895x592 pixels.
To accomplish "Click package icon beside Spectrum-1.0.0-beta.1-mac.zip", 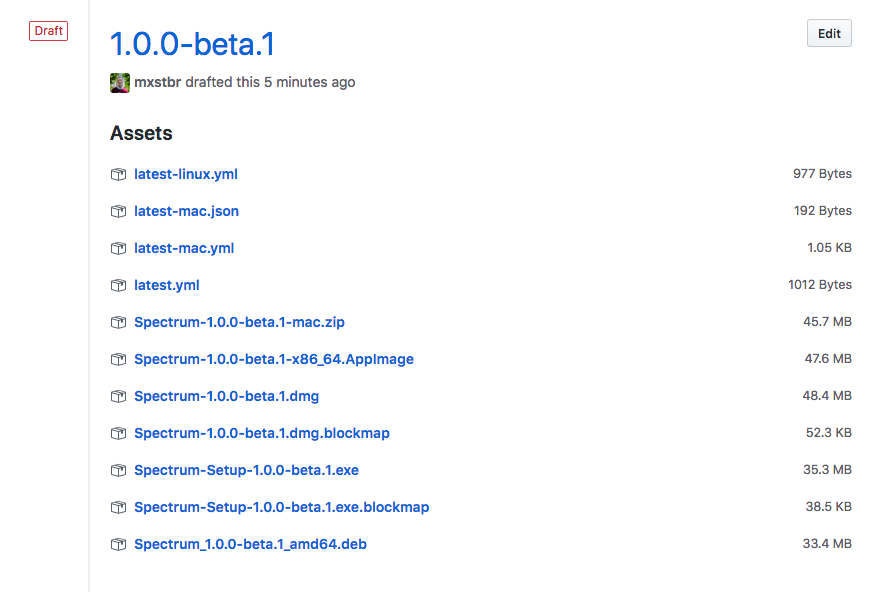I will 118,322.
